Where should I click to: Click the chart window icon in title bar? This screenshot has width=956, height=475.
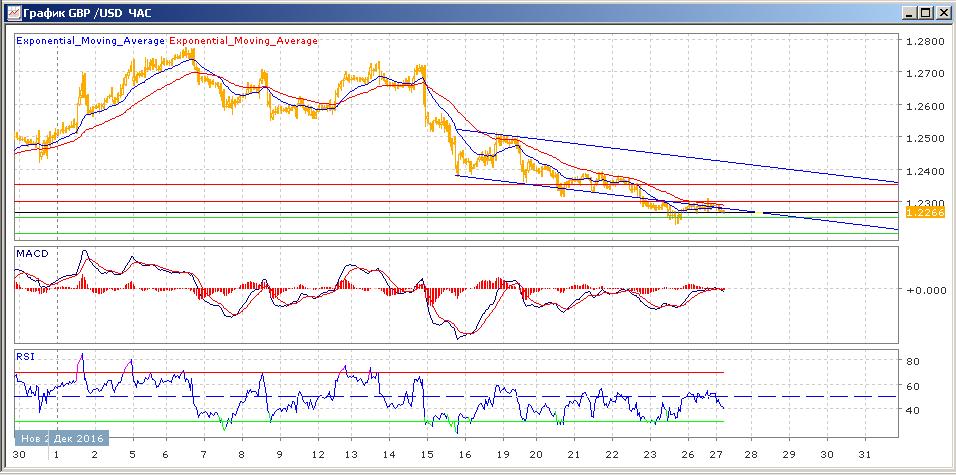pos(10,12)
